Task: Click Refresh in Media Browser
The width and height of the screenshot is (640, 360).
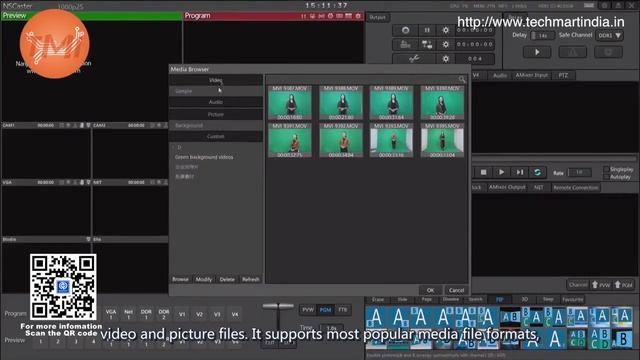Action: 251,280
